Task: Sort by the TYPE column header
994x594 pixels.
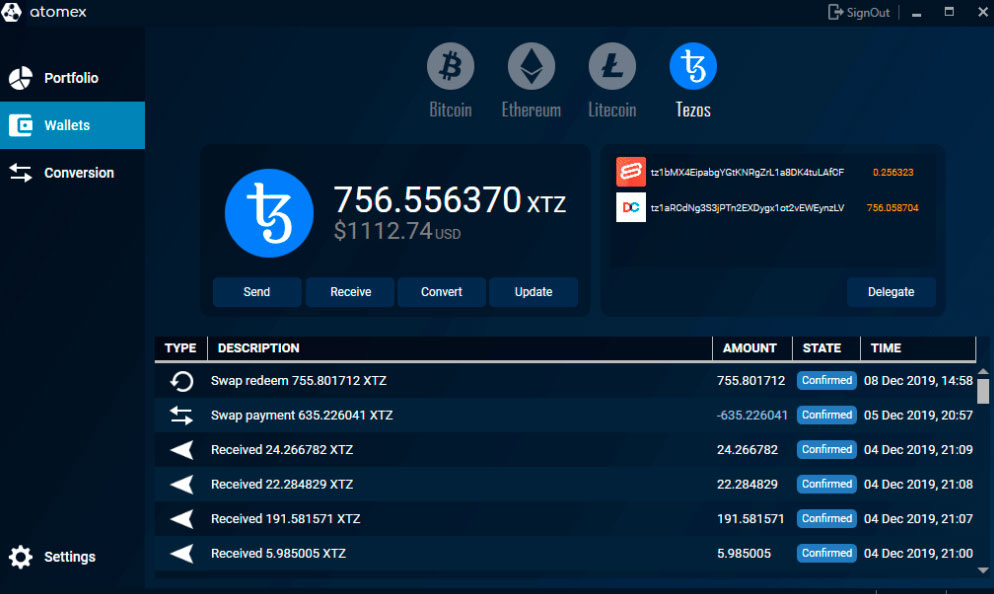Action: [181, 348]
